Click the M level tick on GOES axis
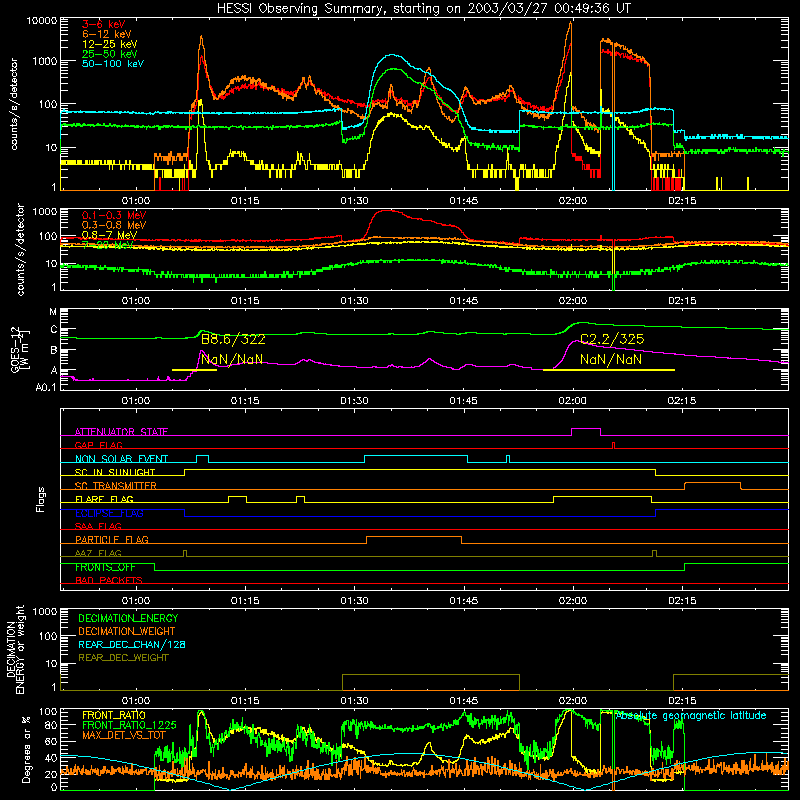800x800 pixels. point(53,312)
